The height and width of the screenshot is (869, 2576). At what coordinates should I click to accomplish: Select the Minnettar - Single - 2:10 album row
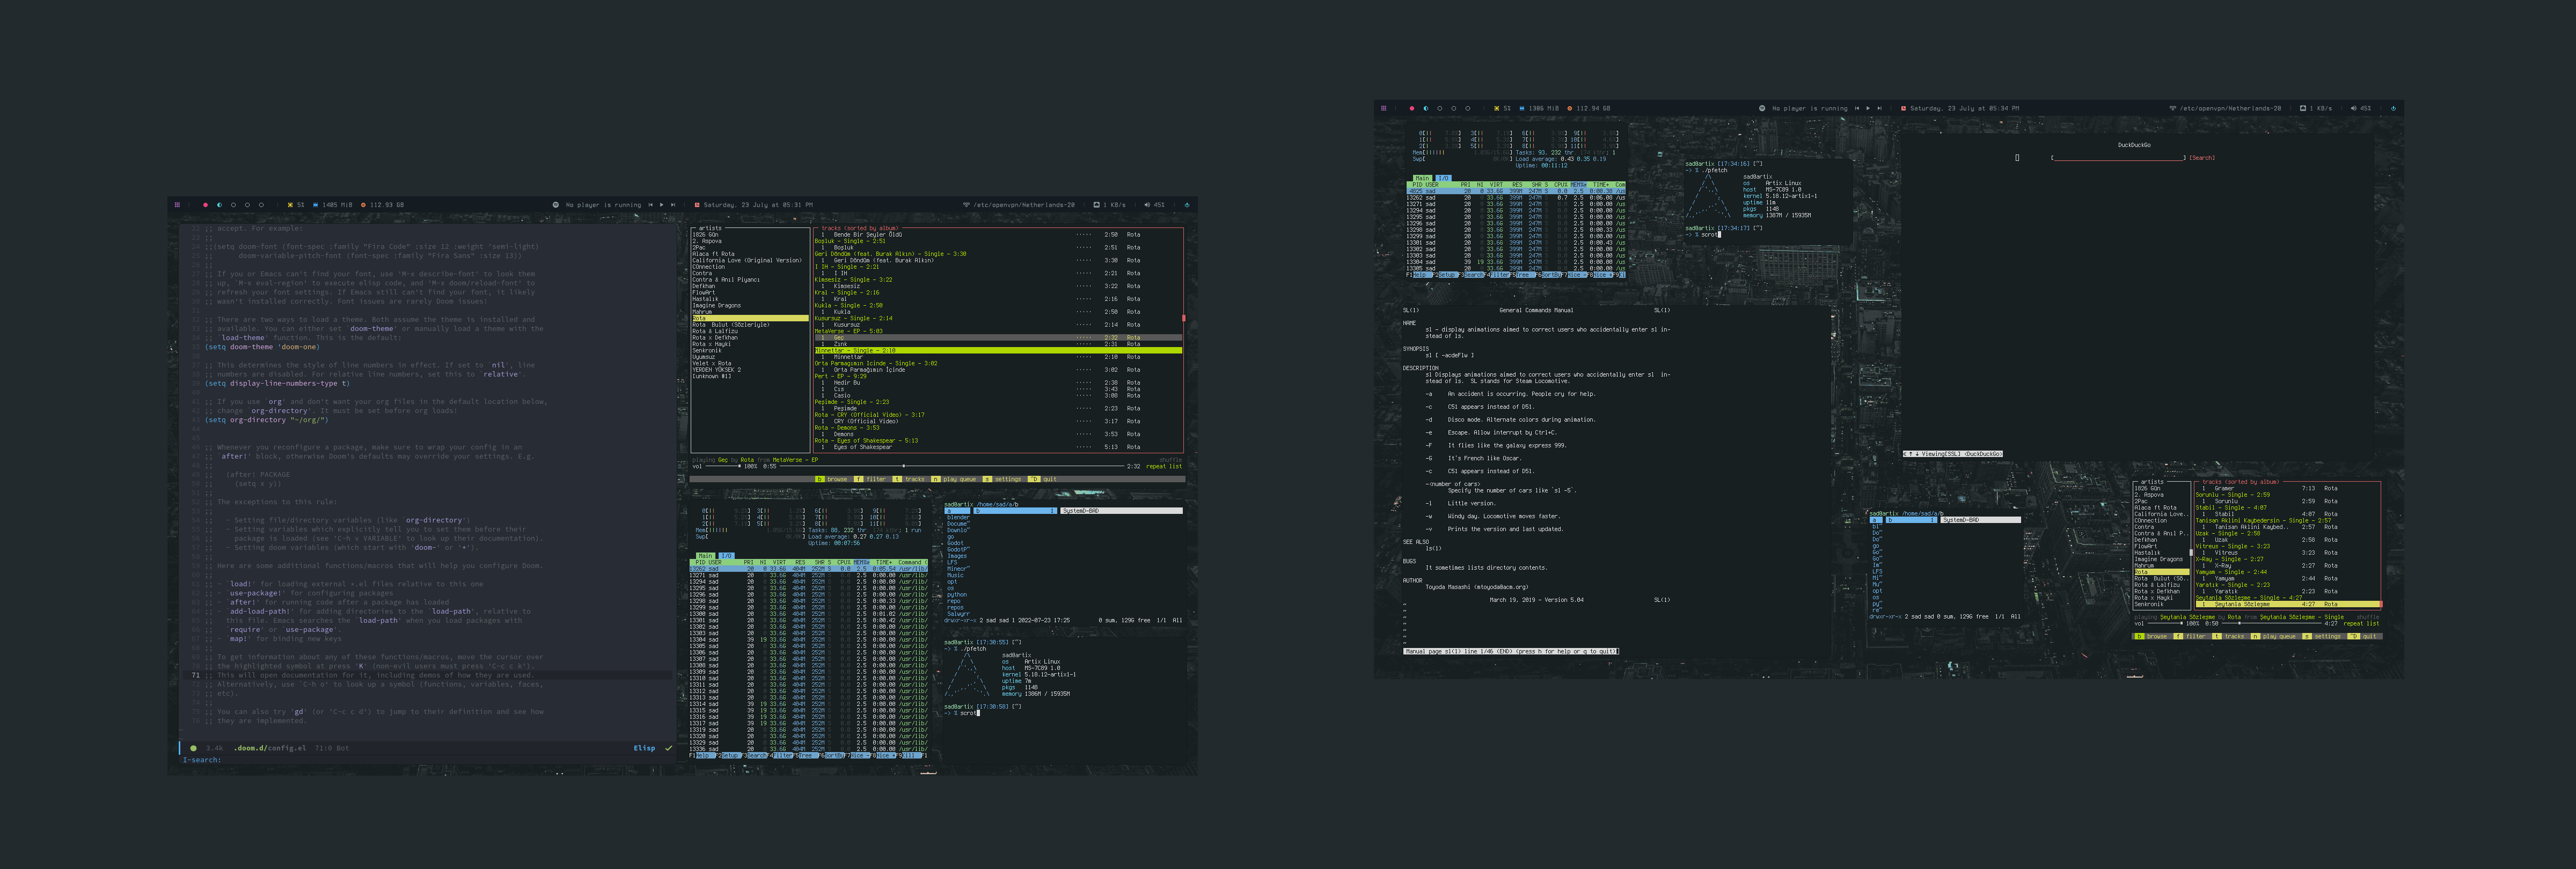tap(998, 350)
